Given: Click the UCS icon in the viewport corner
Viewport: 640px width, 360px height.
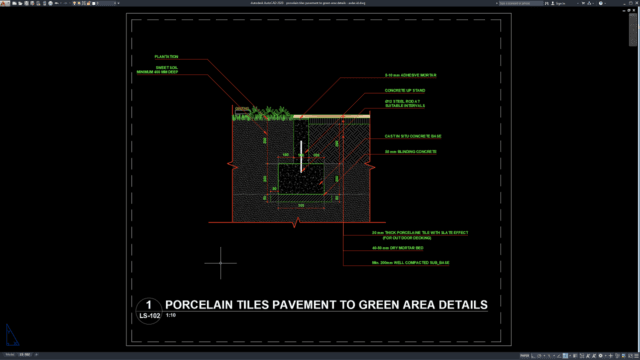Looking at the screenshot, I should 11,335.
